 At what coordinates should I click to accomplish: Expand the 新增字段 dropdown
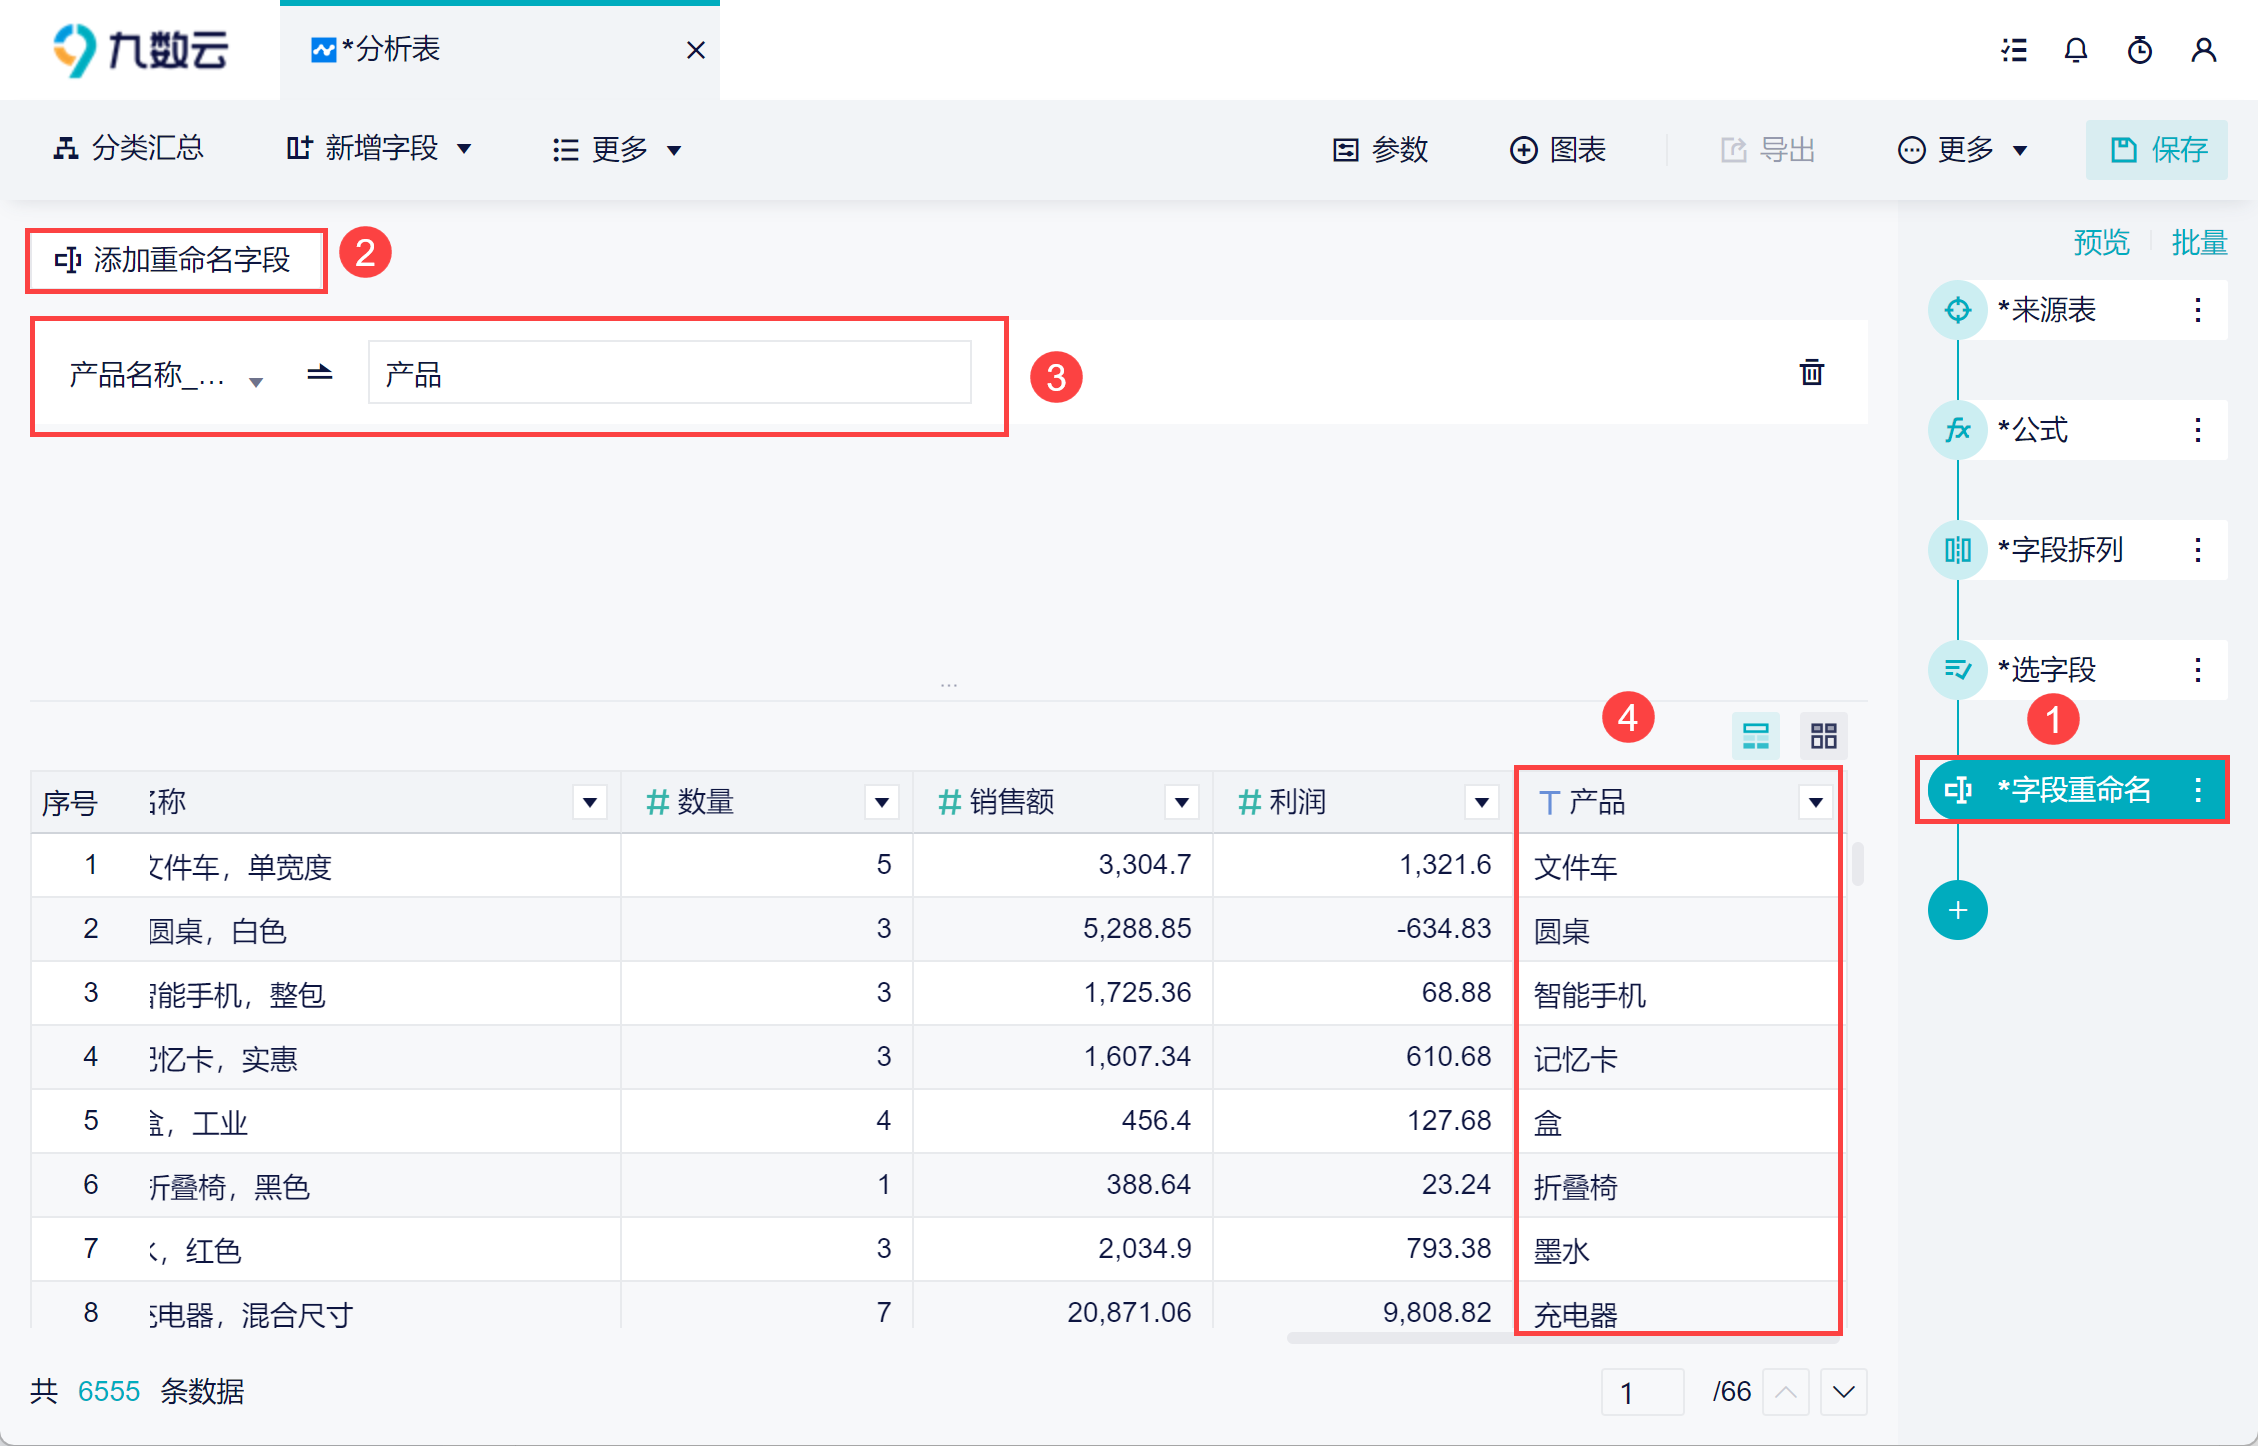(x=378, y=149)
